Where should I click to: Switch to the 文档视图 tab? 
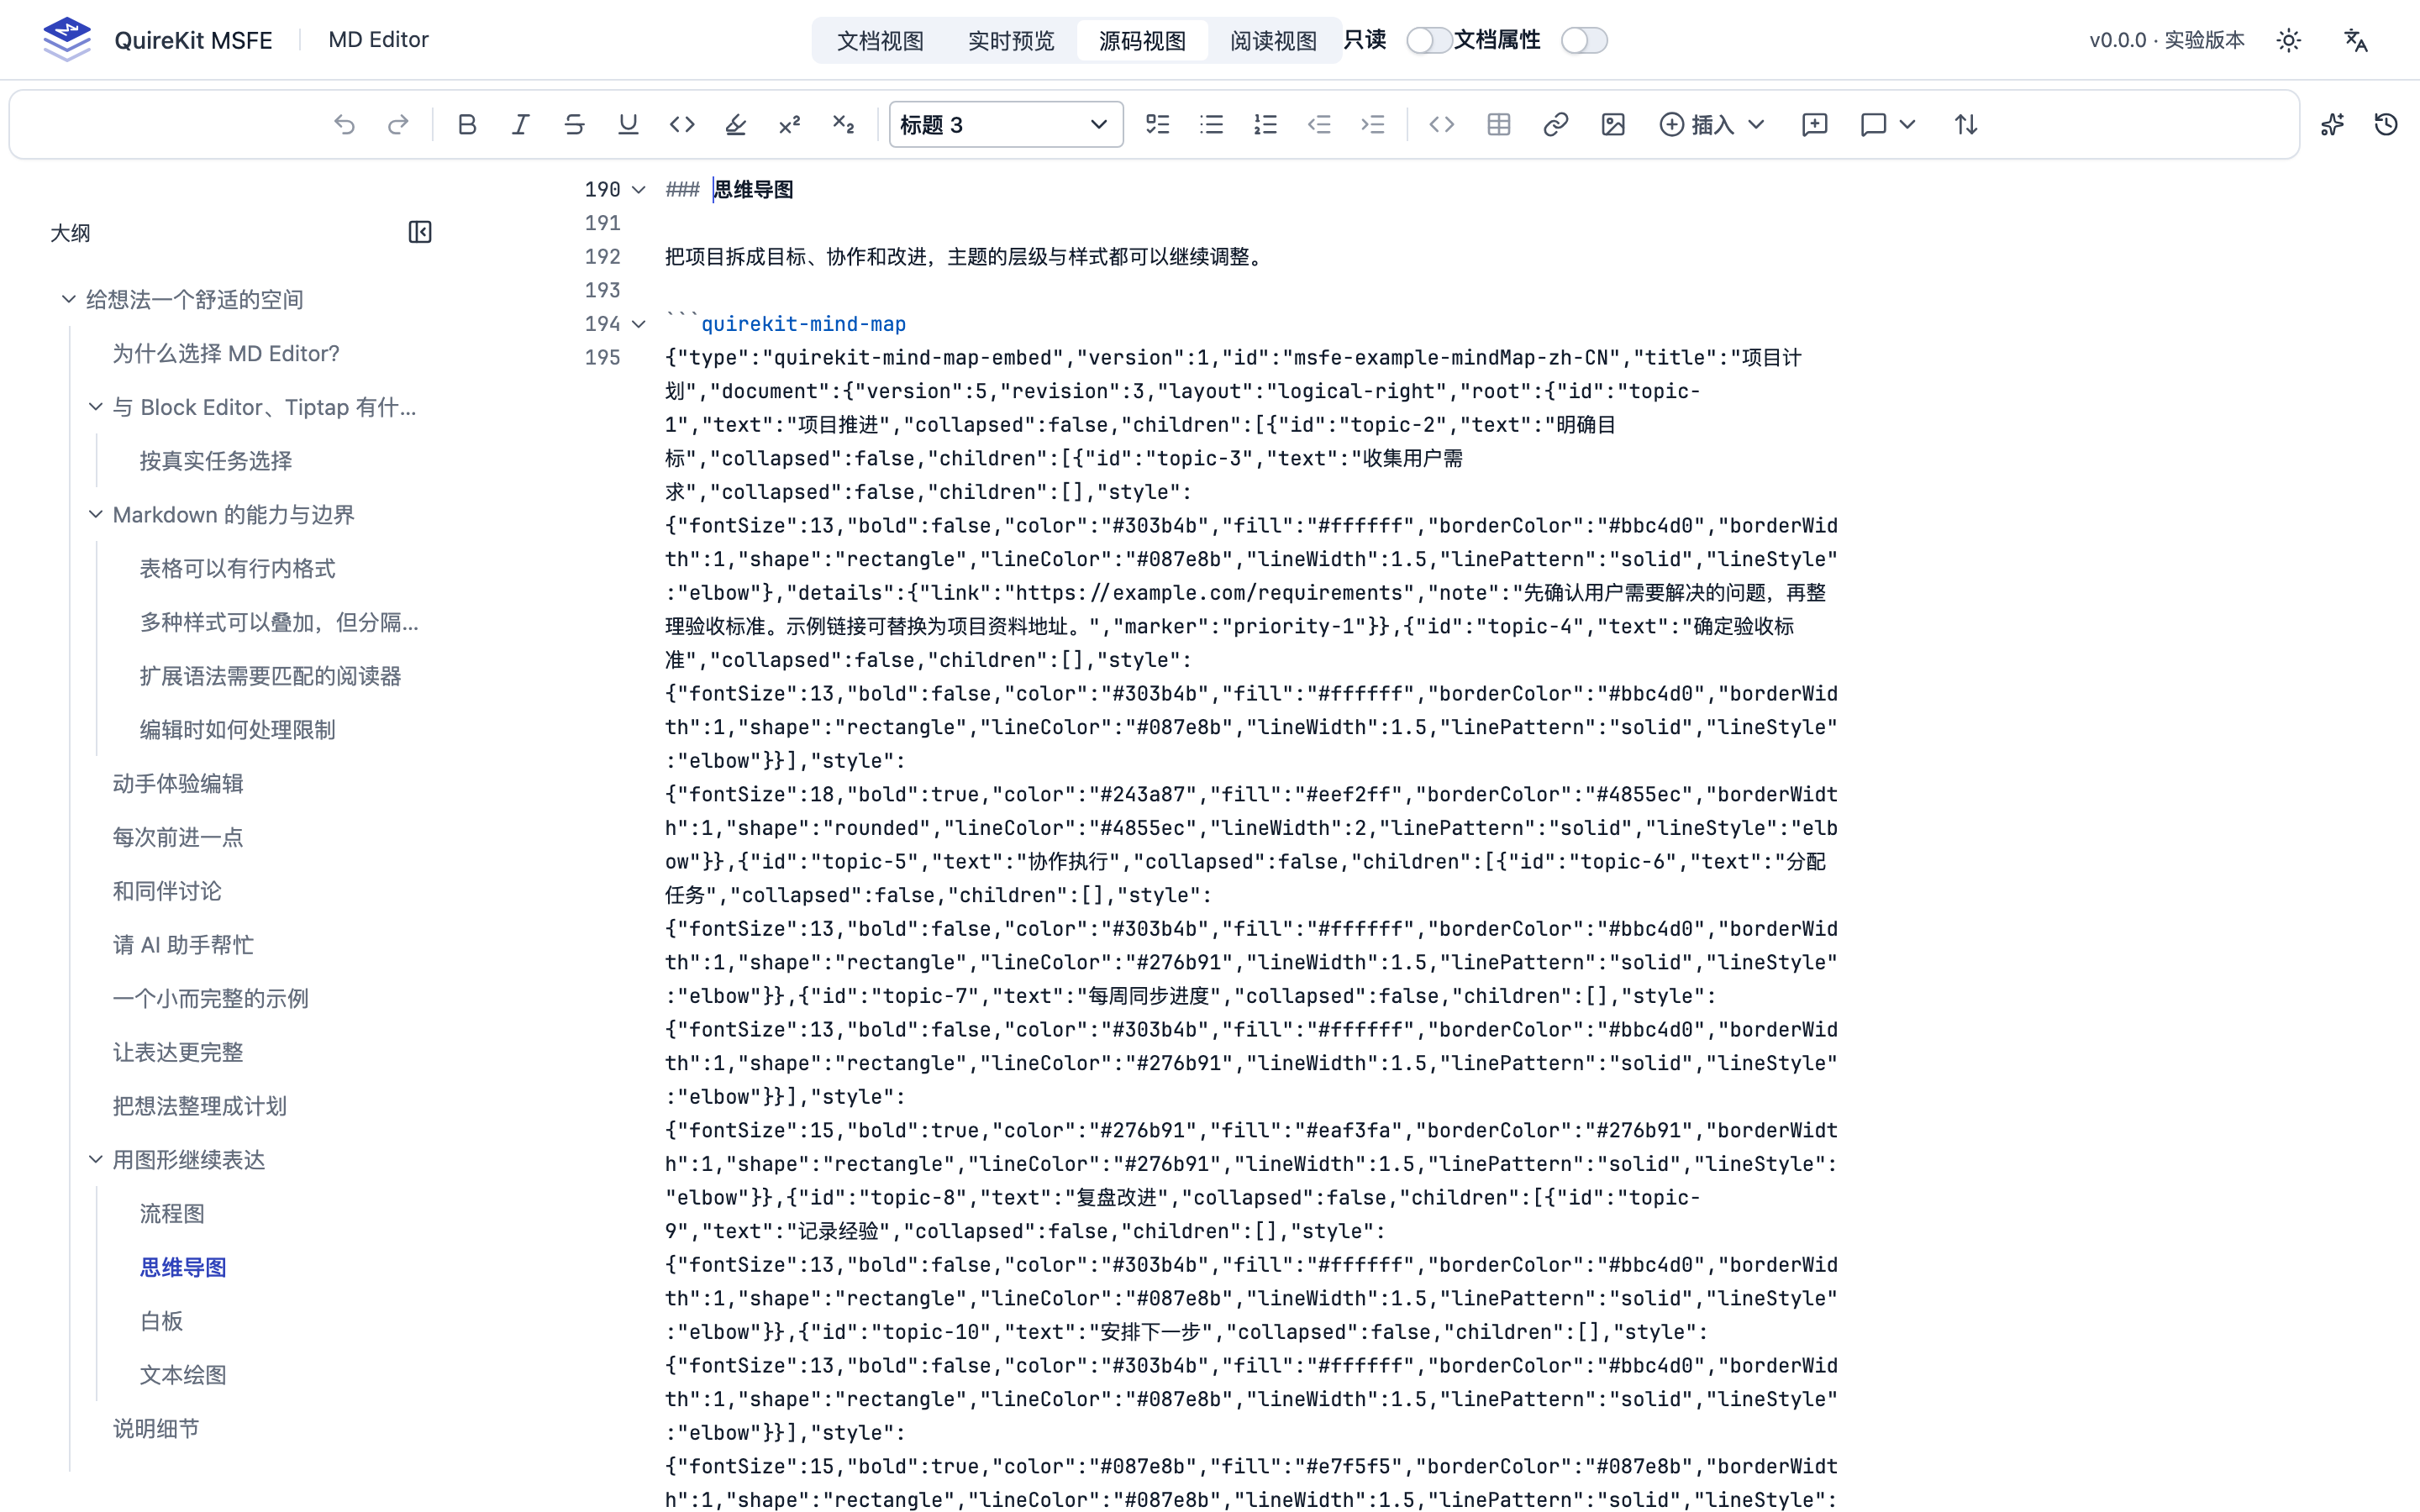tap(880, 40)
